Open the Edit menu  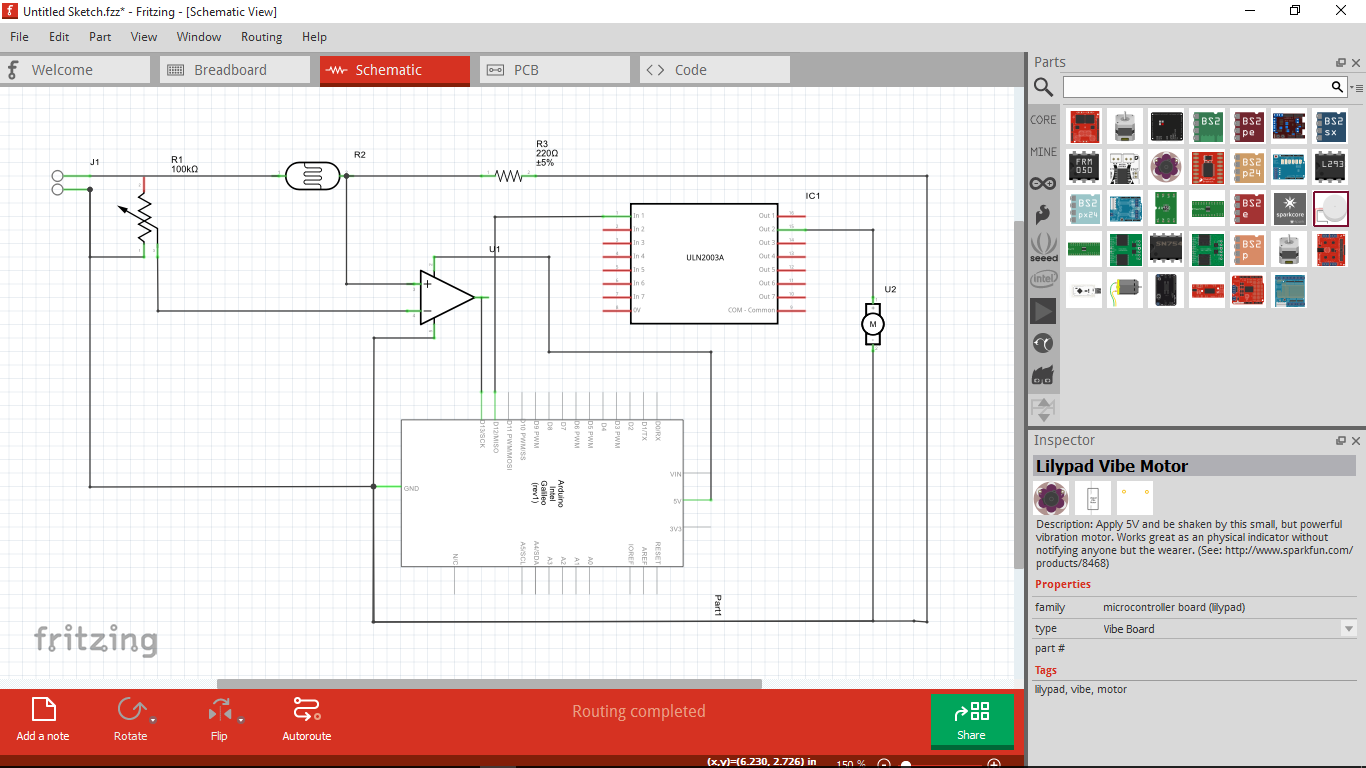pos(59,36)
